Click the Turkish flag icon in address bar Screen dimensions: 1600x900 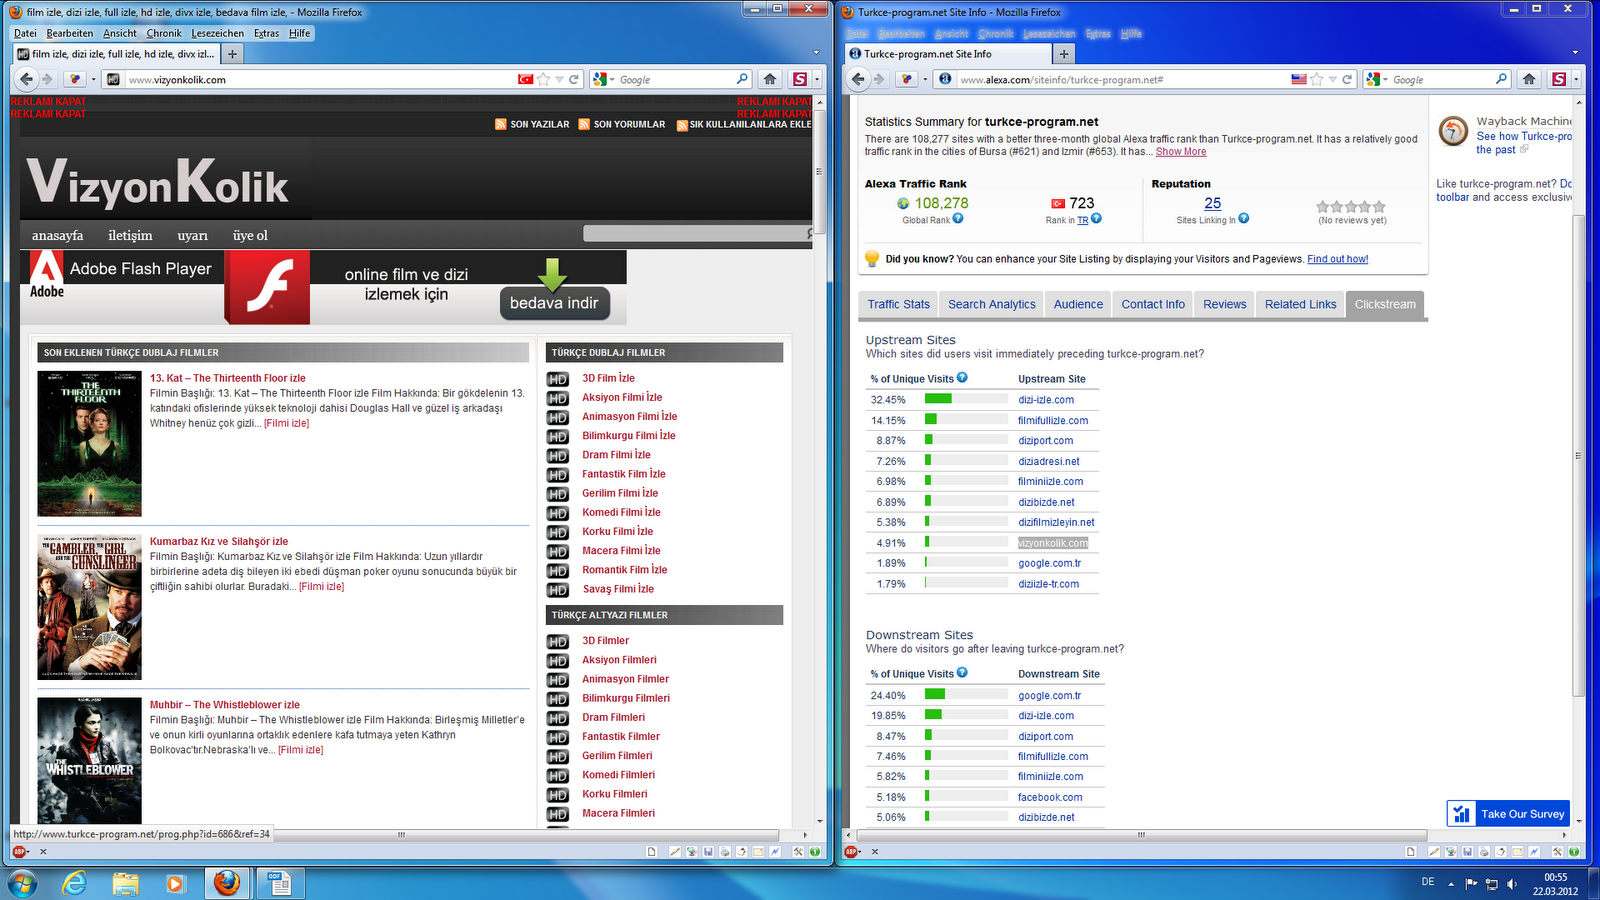[x=526, y=79]
